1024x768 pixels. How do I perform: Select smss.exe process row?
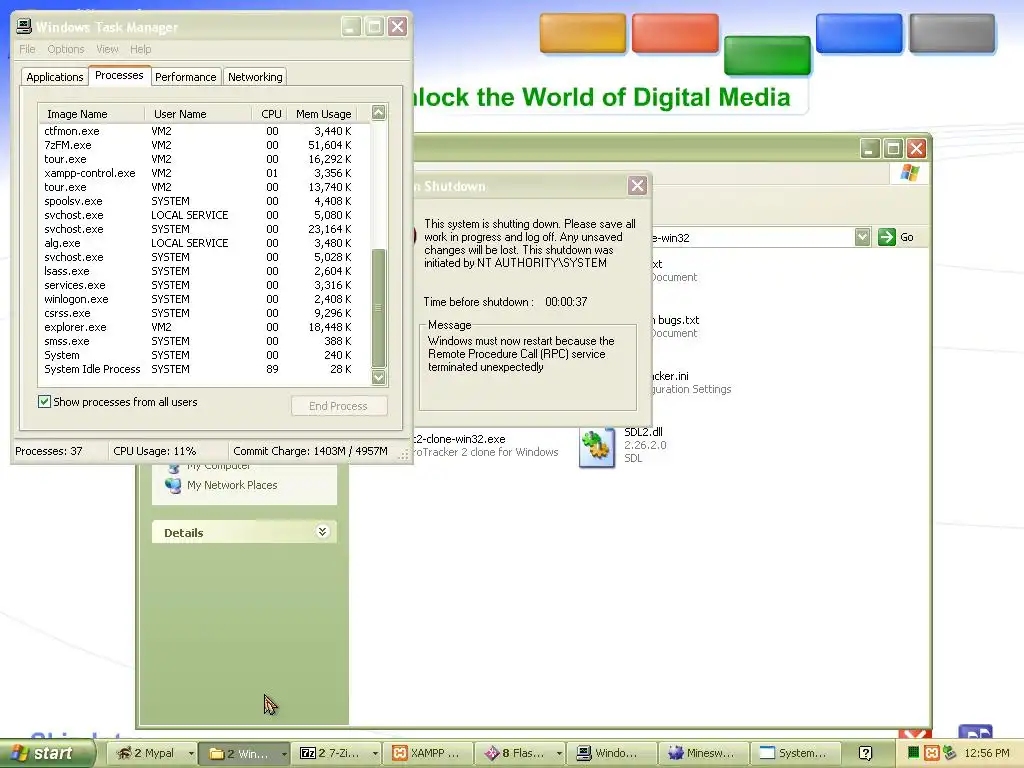[198, 341]
